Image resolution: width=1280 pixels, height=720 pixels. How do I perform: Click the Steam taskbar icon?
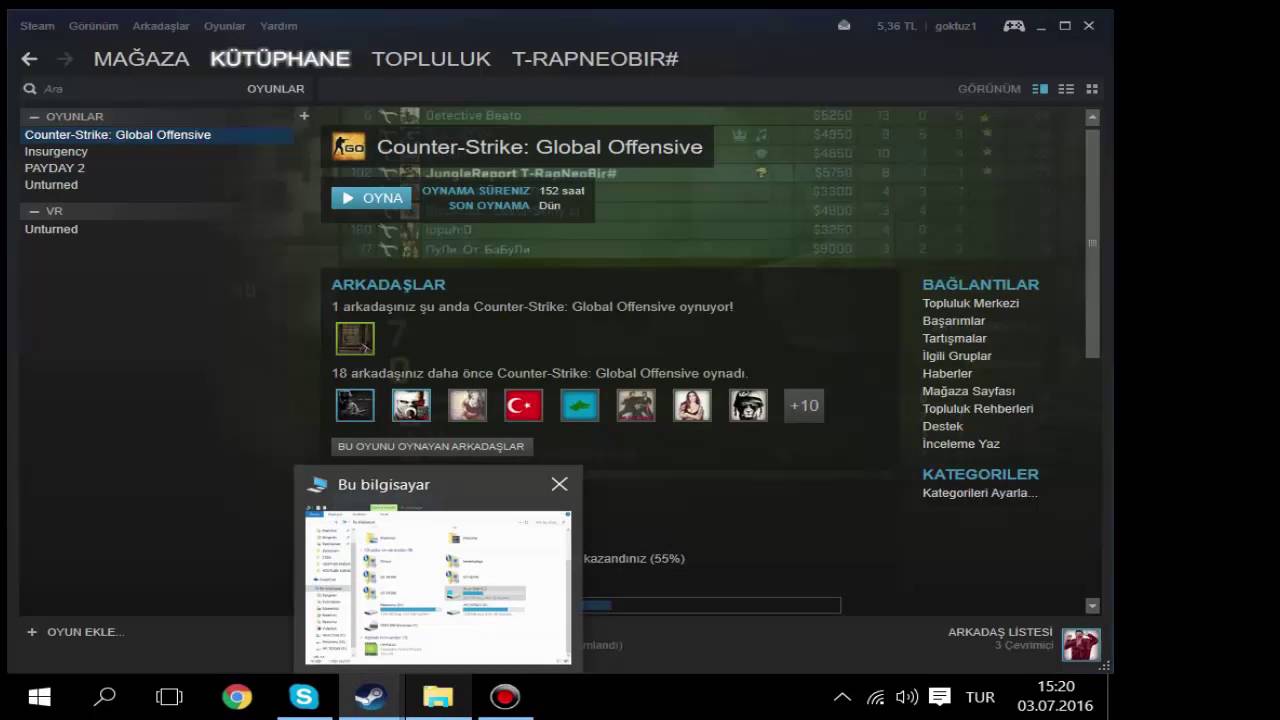[371, 697]
